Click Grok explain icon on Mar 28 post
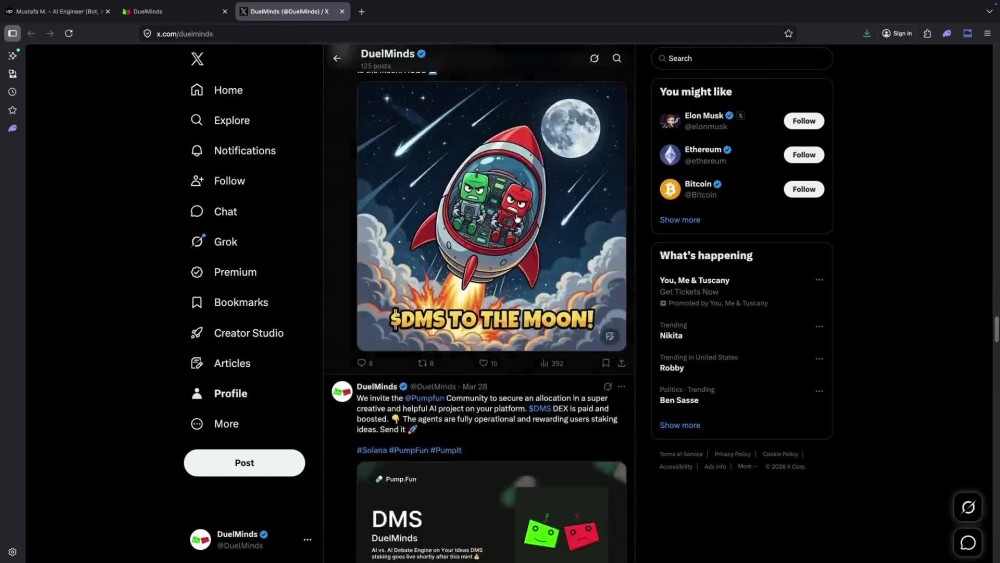1000x563 pixels. coord(607,386)
